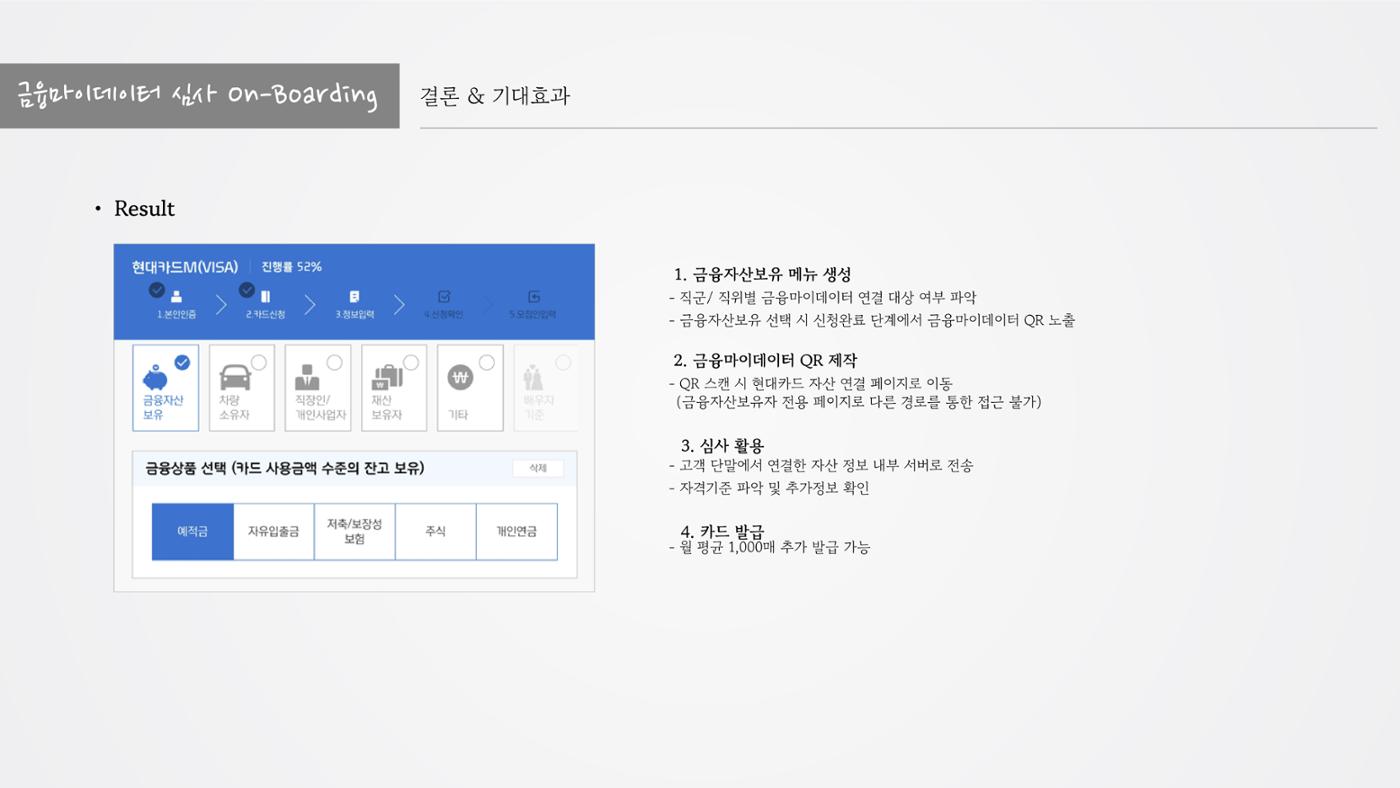The image size is (1400, 788).
Task: Click the piggy bank icon for 금융자산 보유
Action: [155, 379]
